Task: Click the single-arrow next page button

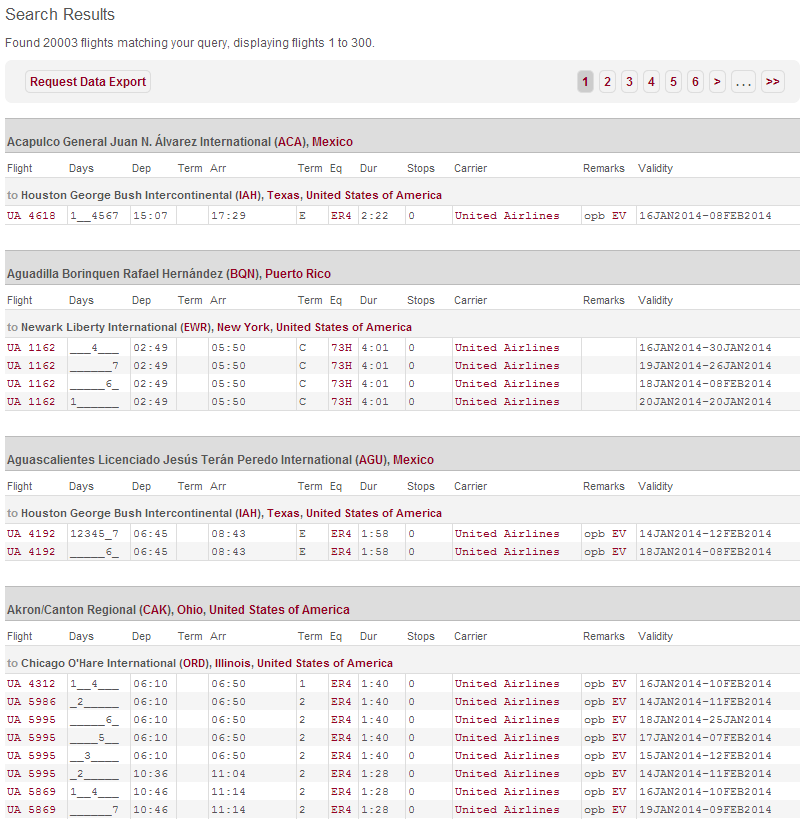Action: [x=717, y=82]
